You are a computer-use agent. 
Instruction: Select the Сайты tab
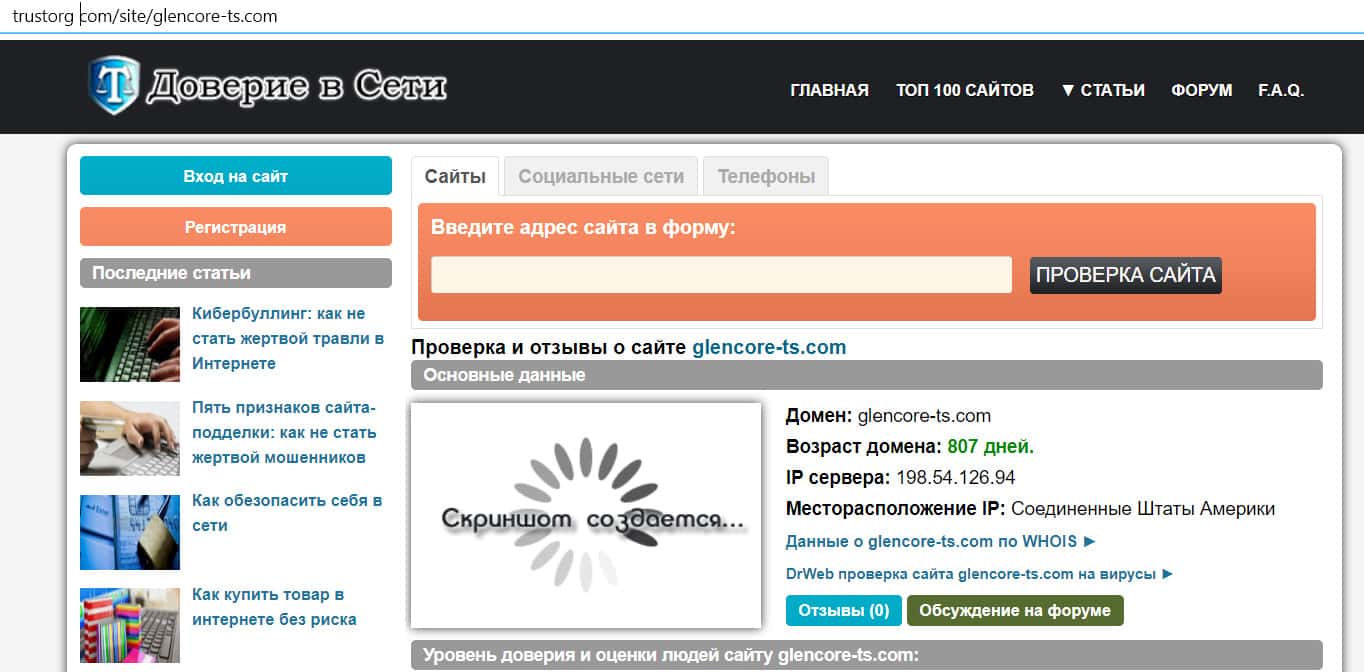(455, 177)
